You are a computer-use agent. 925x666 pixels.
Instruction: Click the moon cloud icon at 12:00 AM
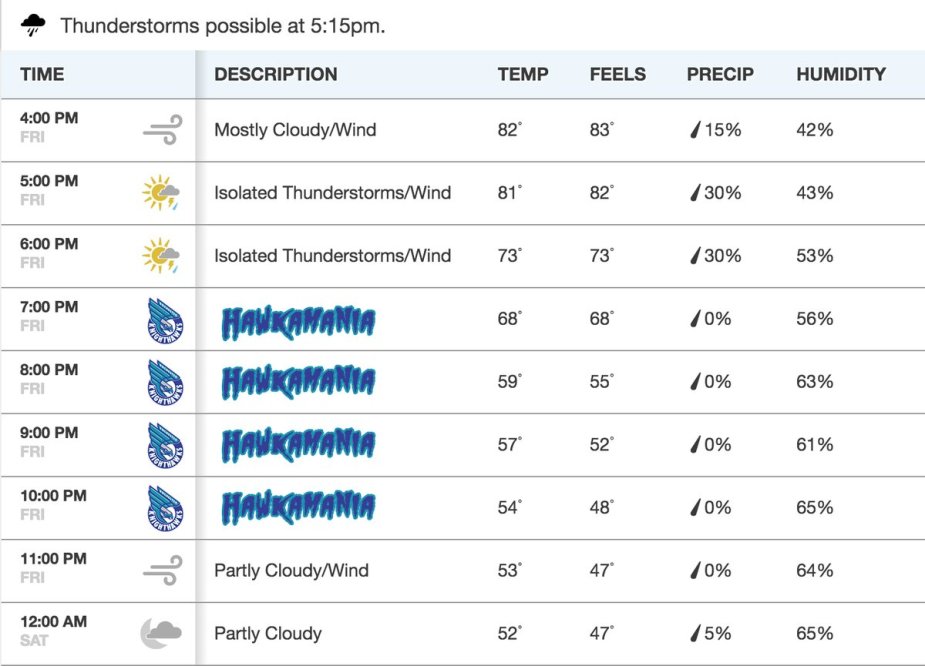(x=161, y=632)
